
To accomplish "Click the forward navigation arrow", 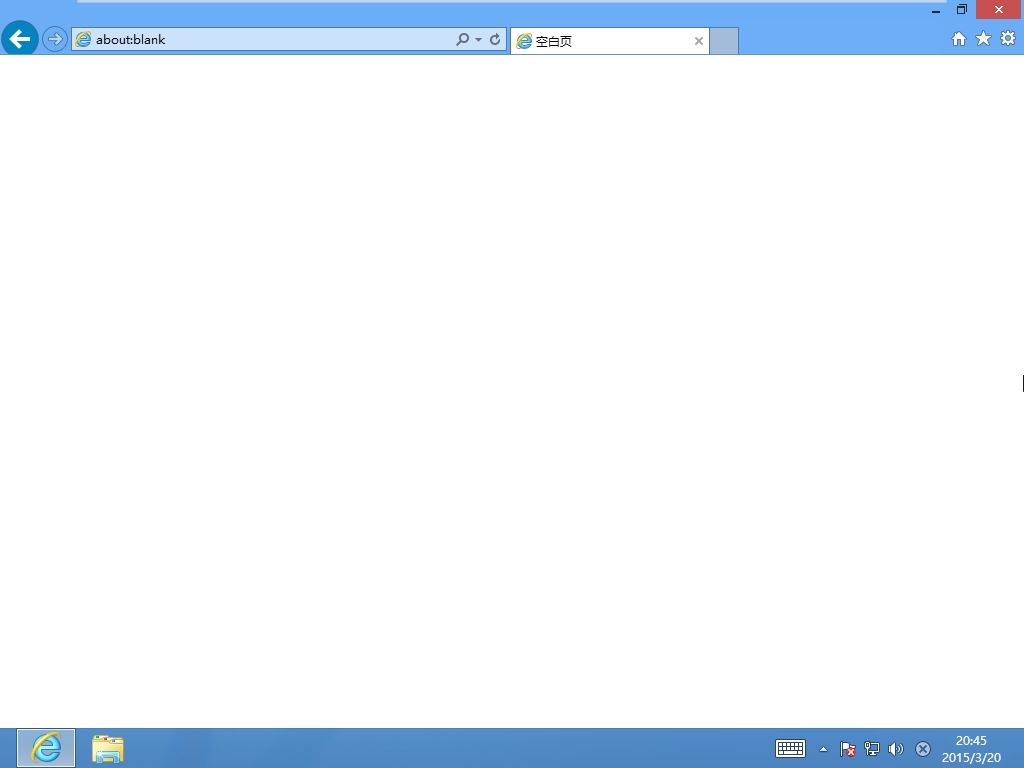I will click(x=55, y=39).
